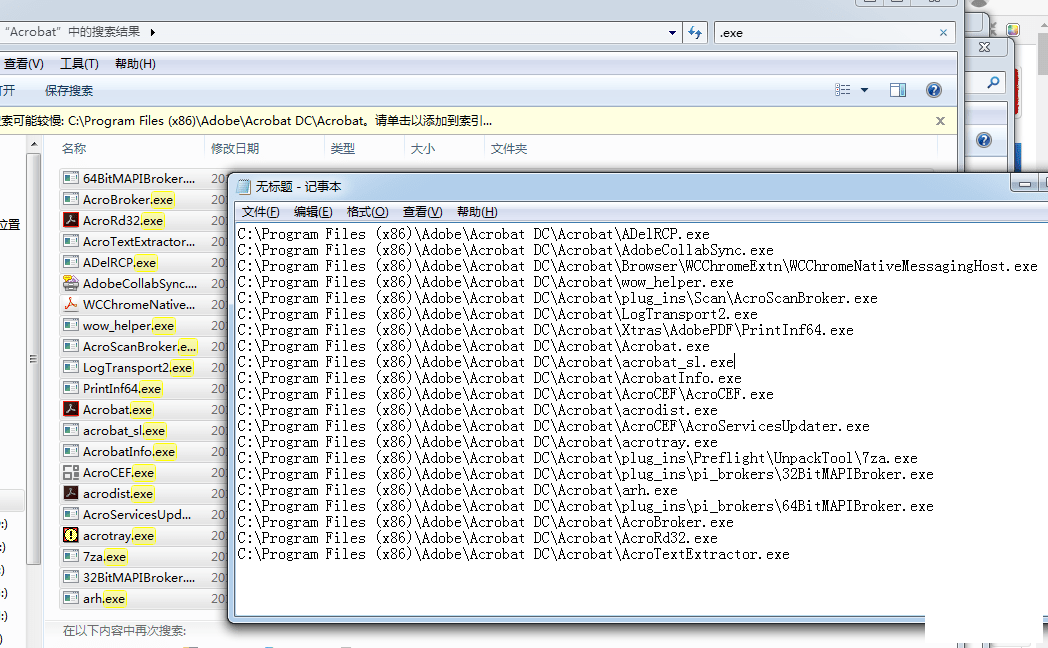Viewport: 1048px width, 648px height.
Task: Select the AcroCEF.exe file icon
Action: click(x=71, y=472)
